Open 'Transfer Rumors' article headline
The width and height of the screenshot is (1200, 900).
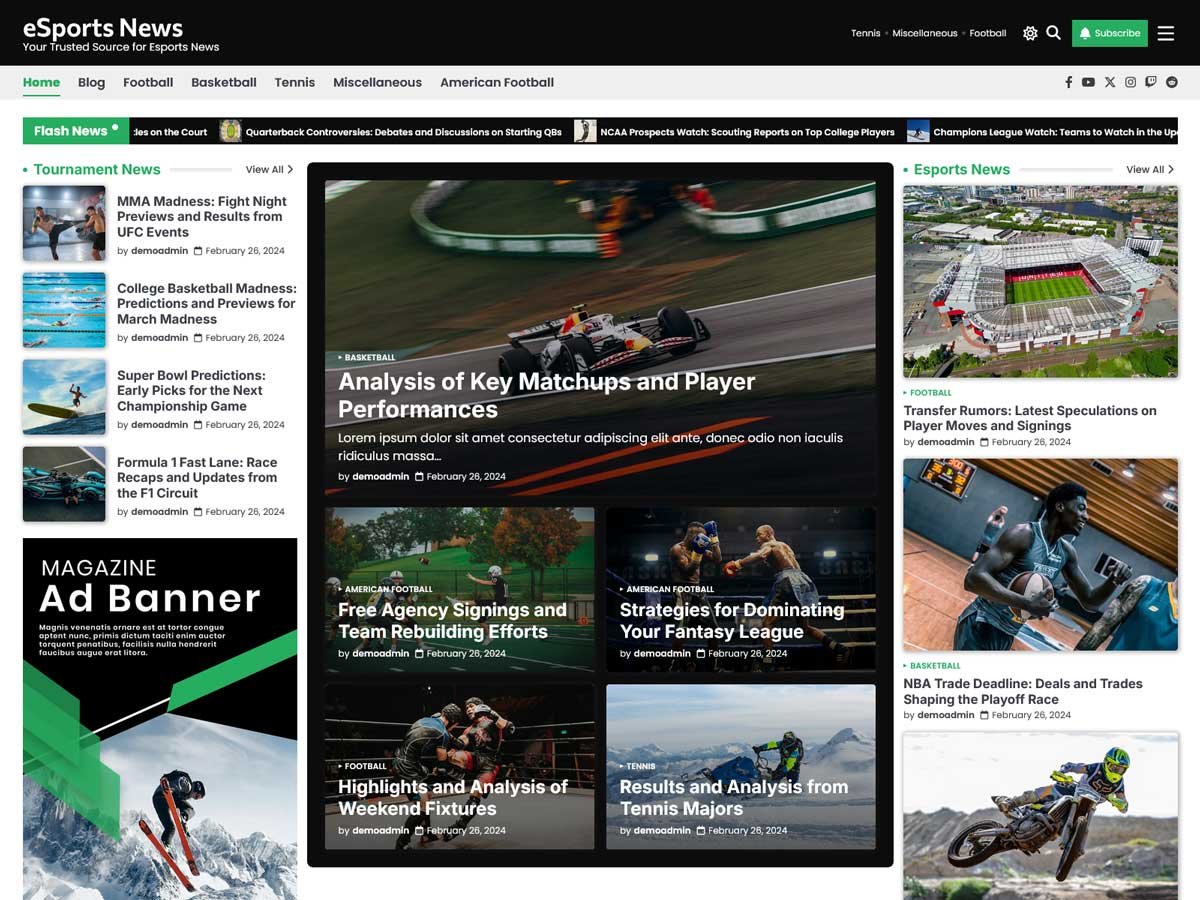pyautogui.click(x=1029, y=418)
